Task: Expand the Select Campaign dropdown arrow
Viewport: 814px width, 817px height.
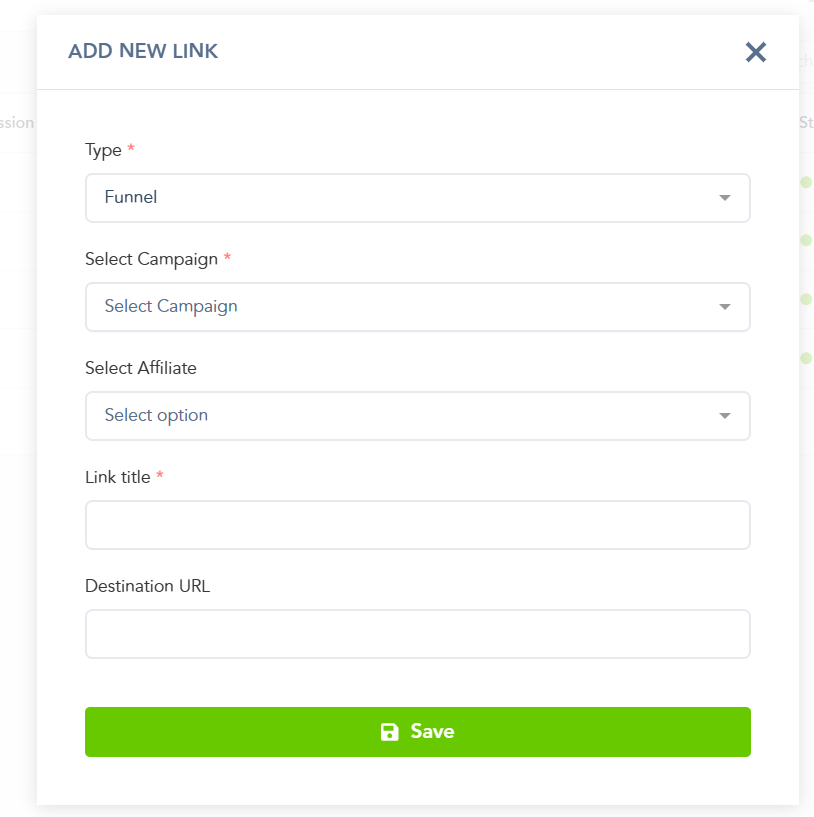Action: [725, 307]
